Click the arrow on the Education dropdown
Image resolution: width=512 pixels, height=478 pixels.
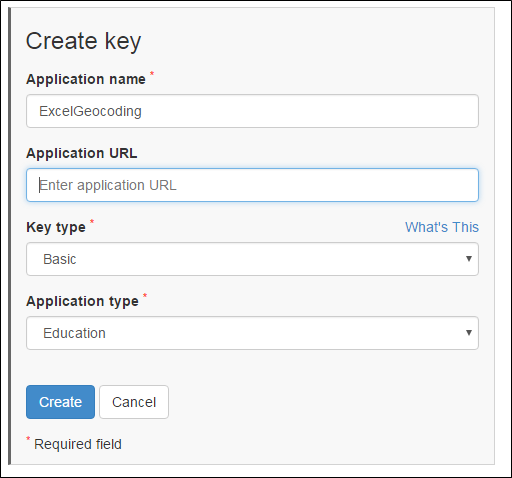(469, 333)
